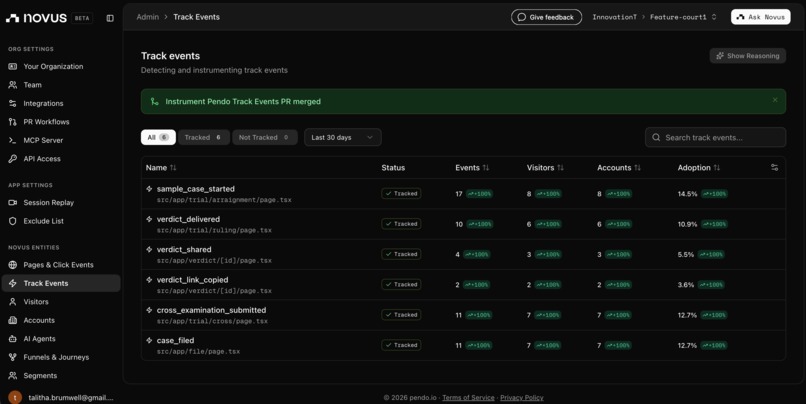Click Funnels & Journeys icon
The image size is (806, 404).
pyautogui.click(x=13, y=357)
